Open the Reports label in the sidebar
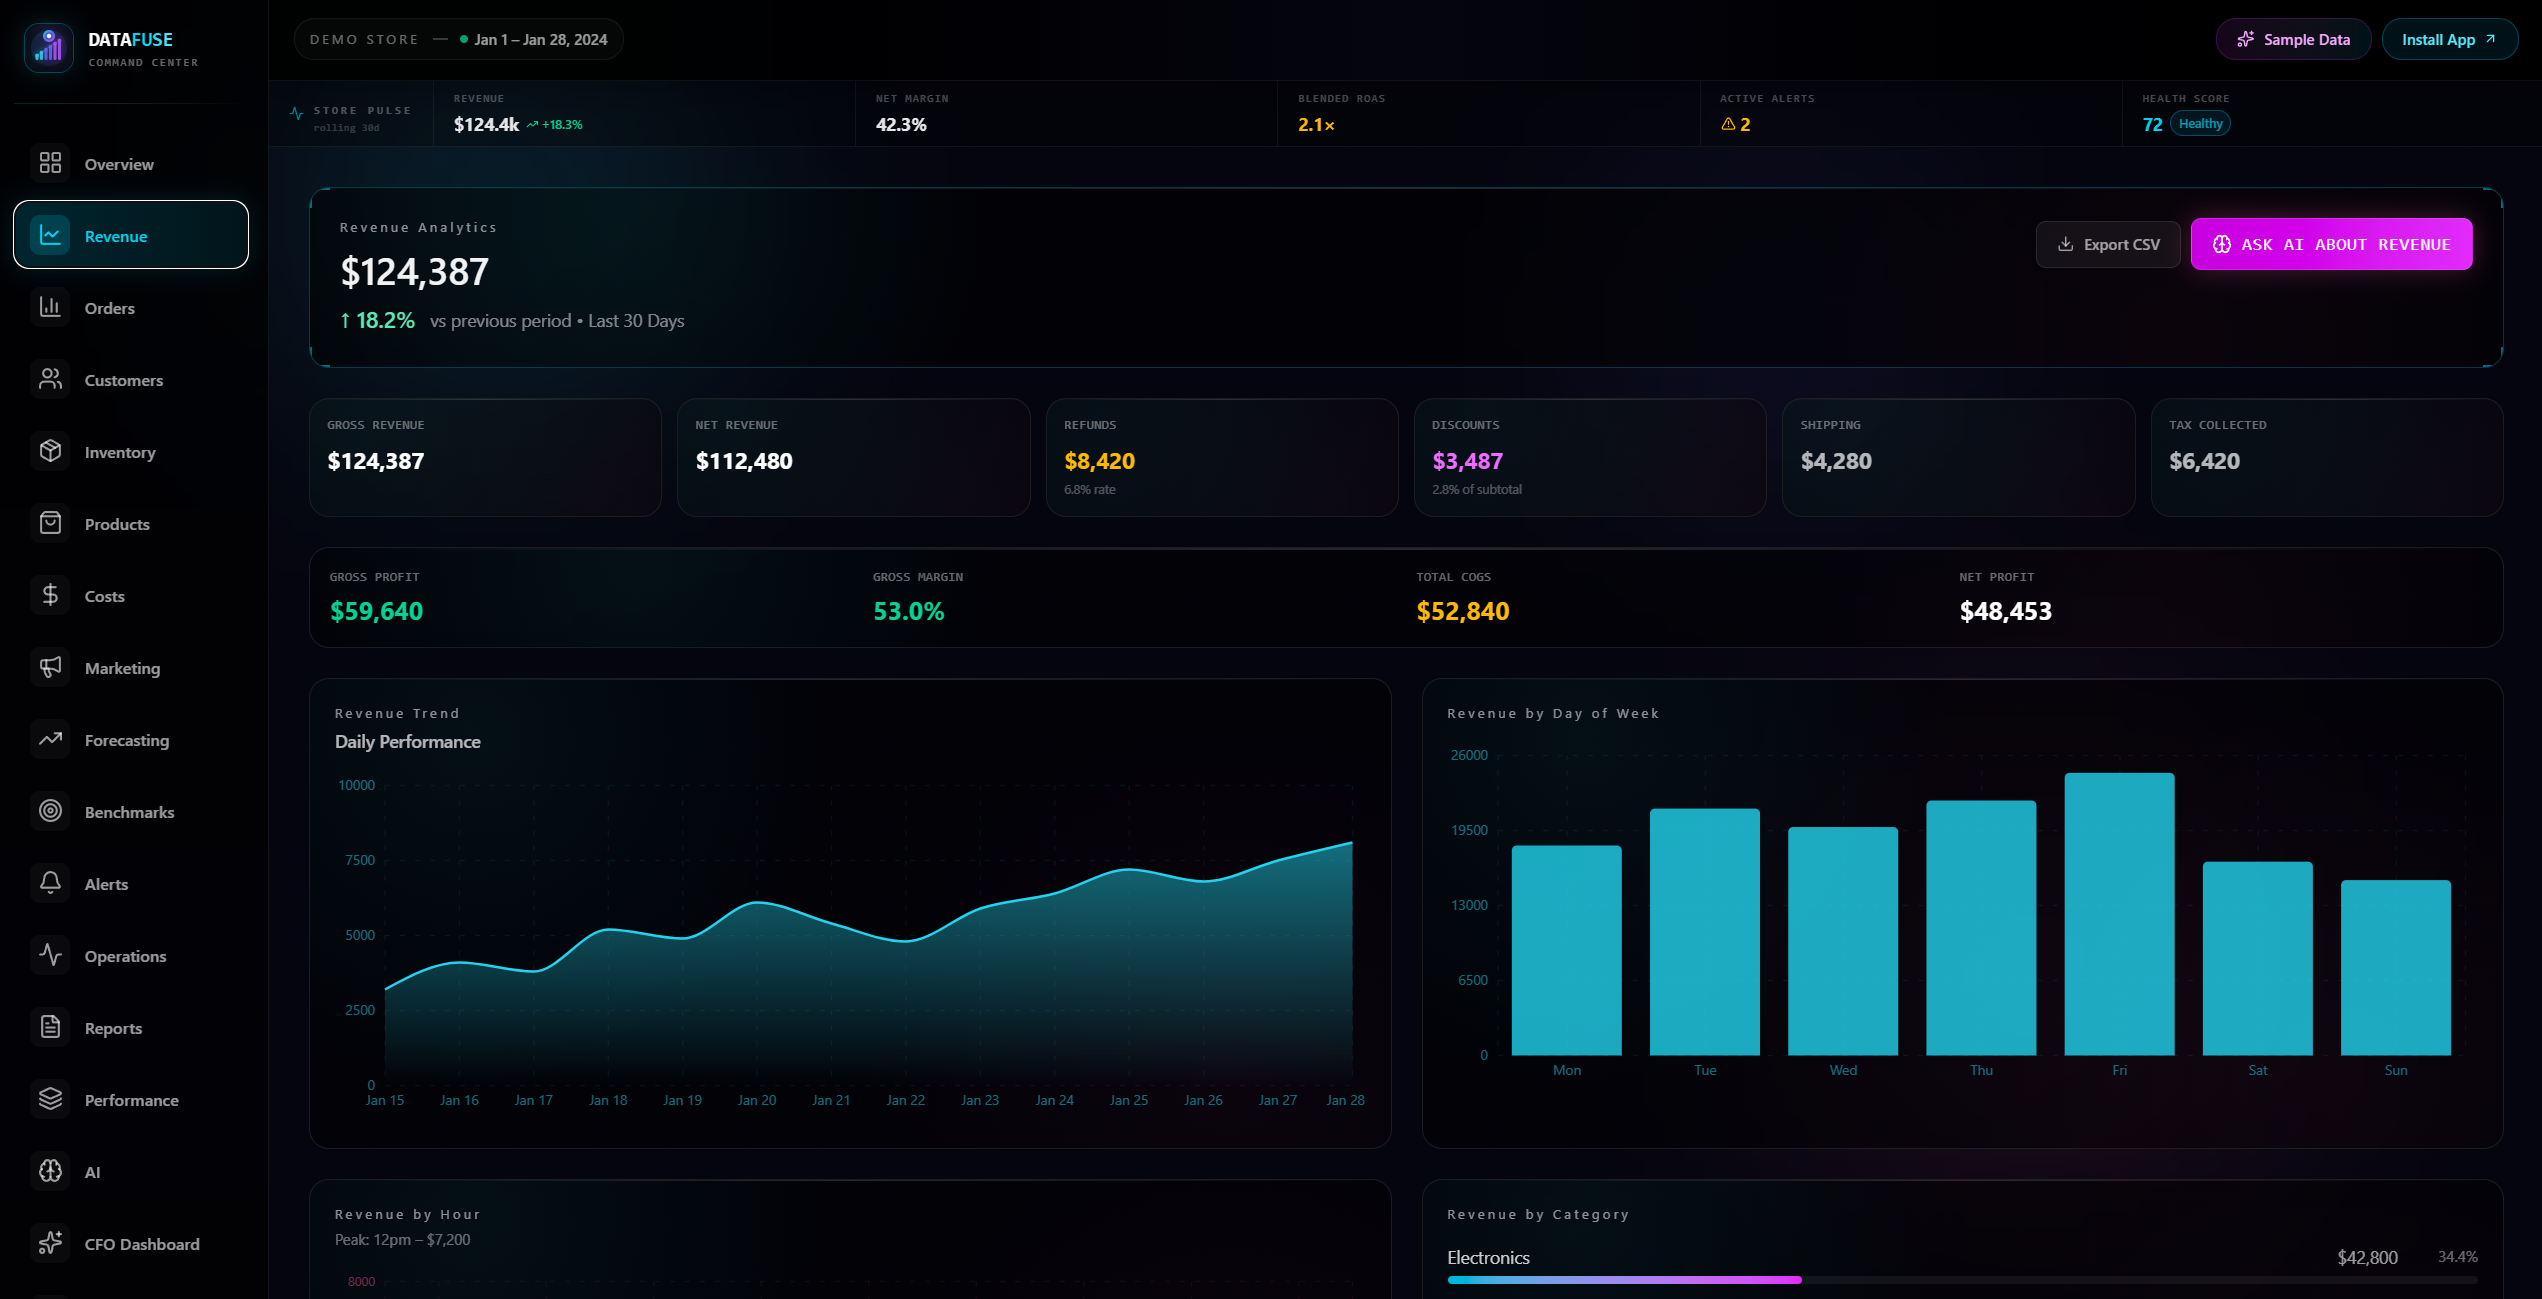Viewport: 2542px width, 1299px height. (113, 1028)
